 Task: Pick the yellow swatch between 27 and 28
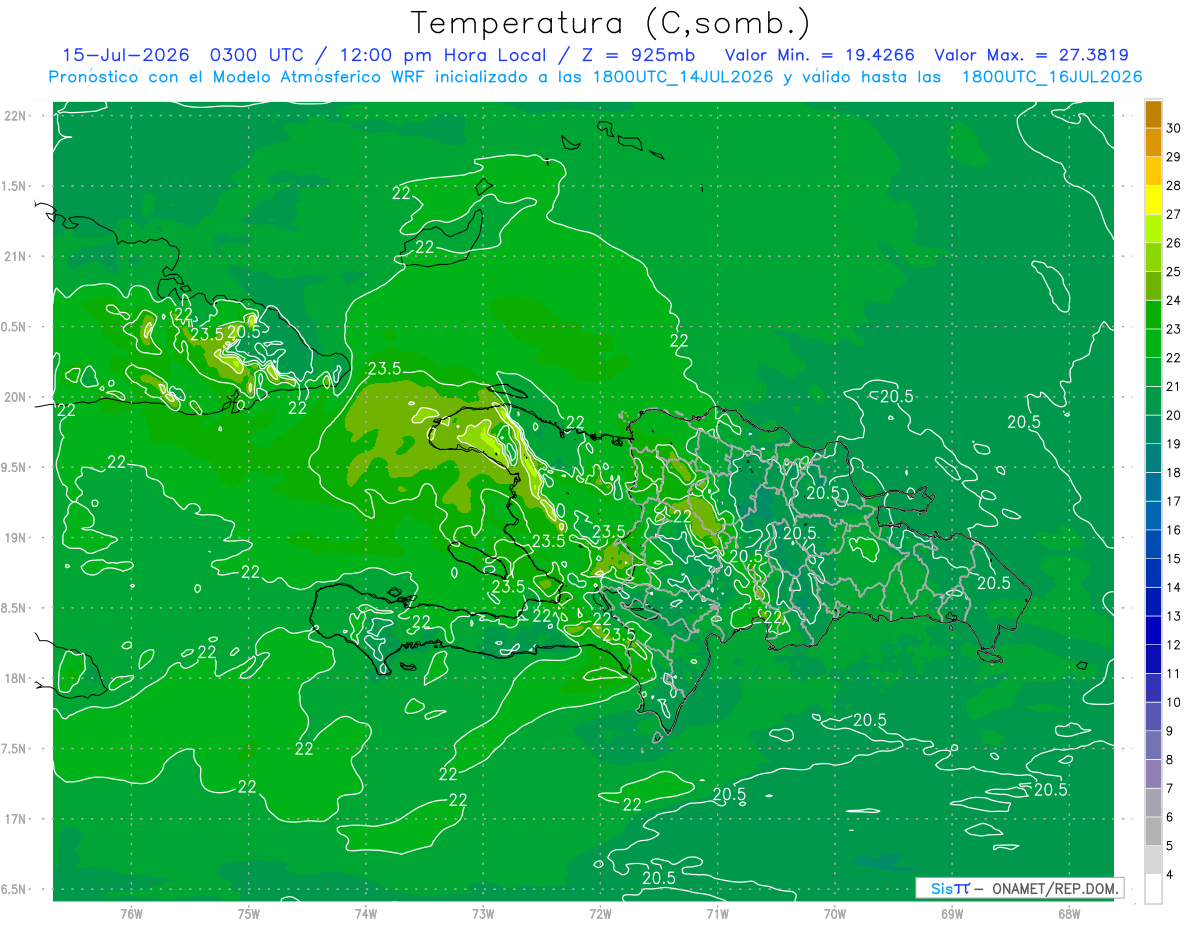point(1153,200)
